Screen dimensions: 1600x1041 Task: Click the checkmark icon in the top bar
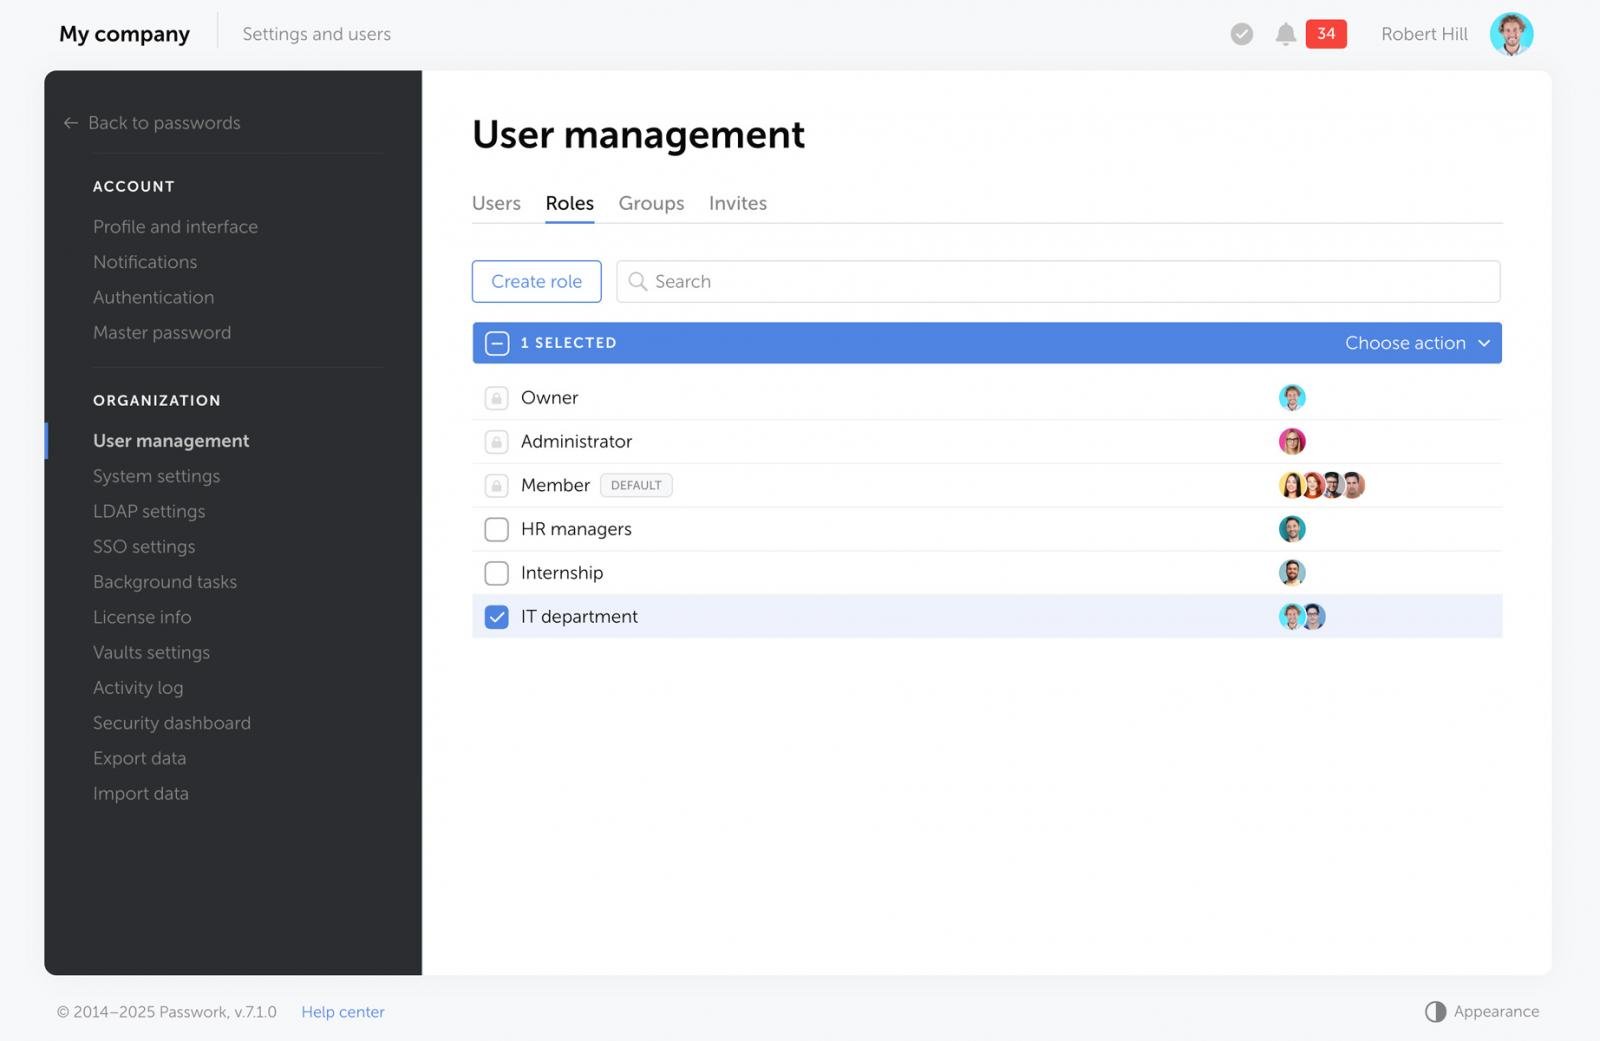click(1240, 33)
